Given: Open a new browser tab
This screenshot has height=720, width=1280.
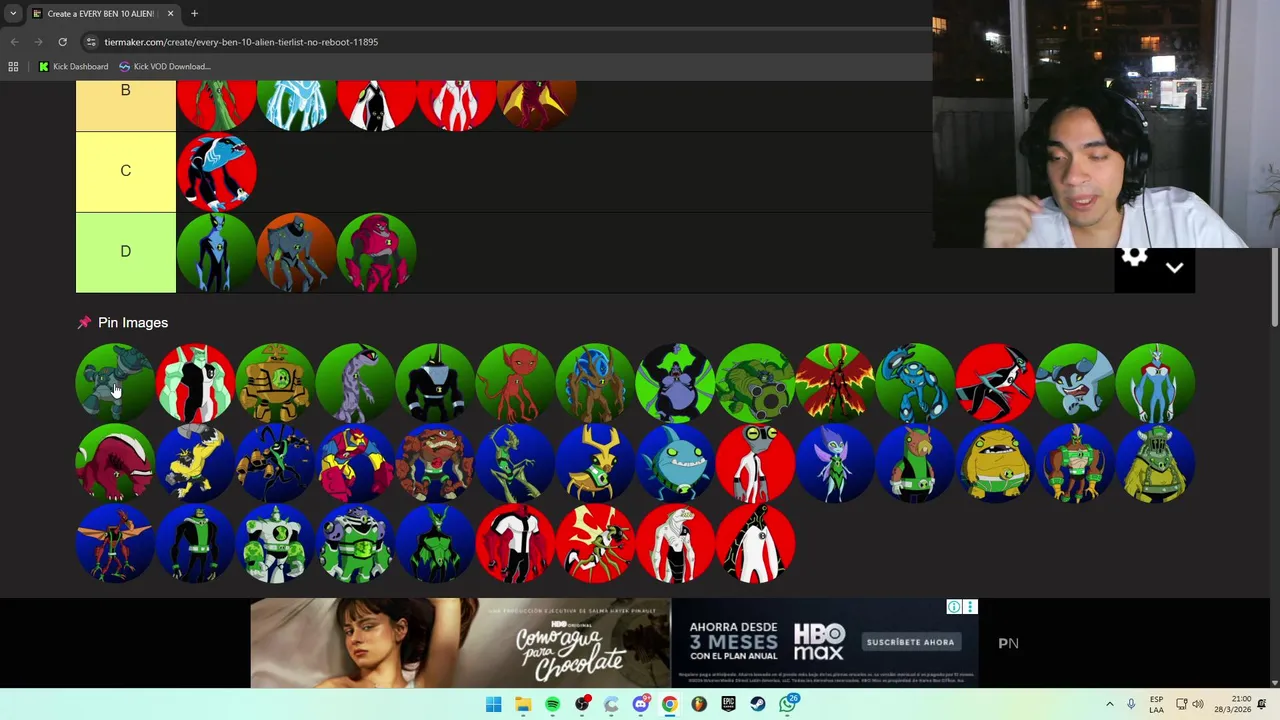Looking at the screenshot, I should (x=194, y=13).
